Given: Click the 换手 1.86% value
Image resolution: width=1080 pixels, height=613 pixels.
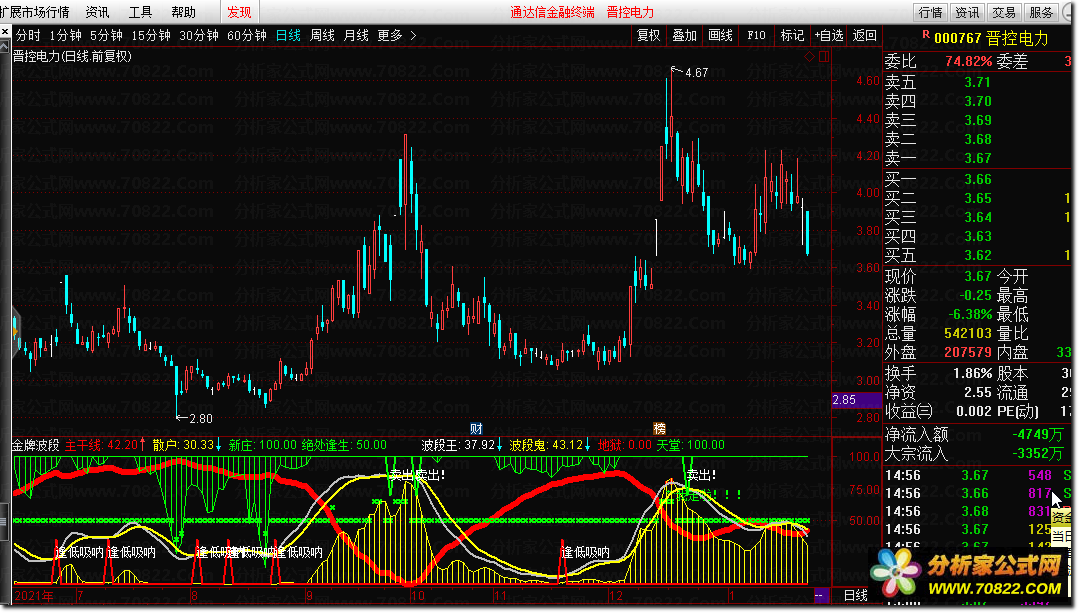Looking at the screenshot, I should 973,373.
